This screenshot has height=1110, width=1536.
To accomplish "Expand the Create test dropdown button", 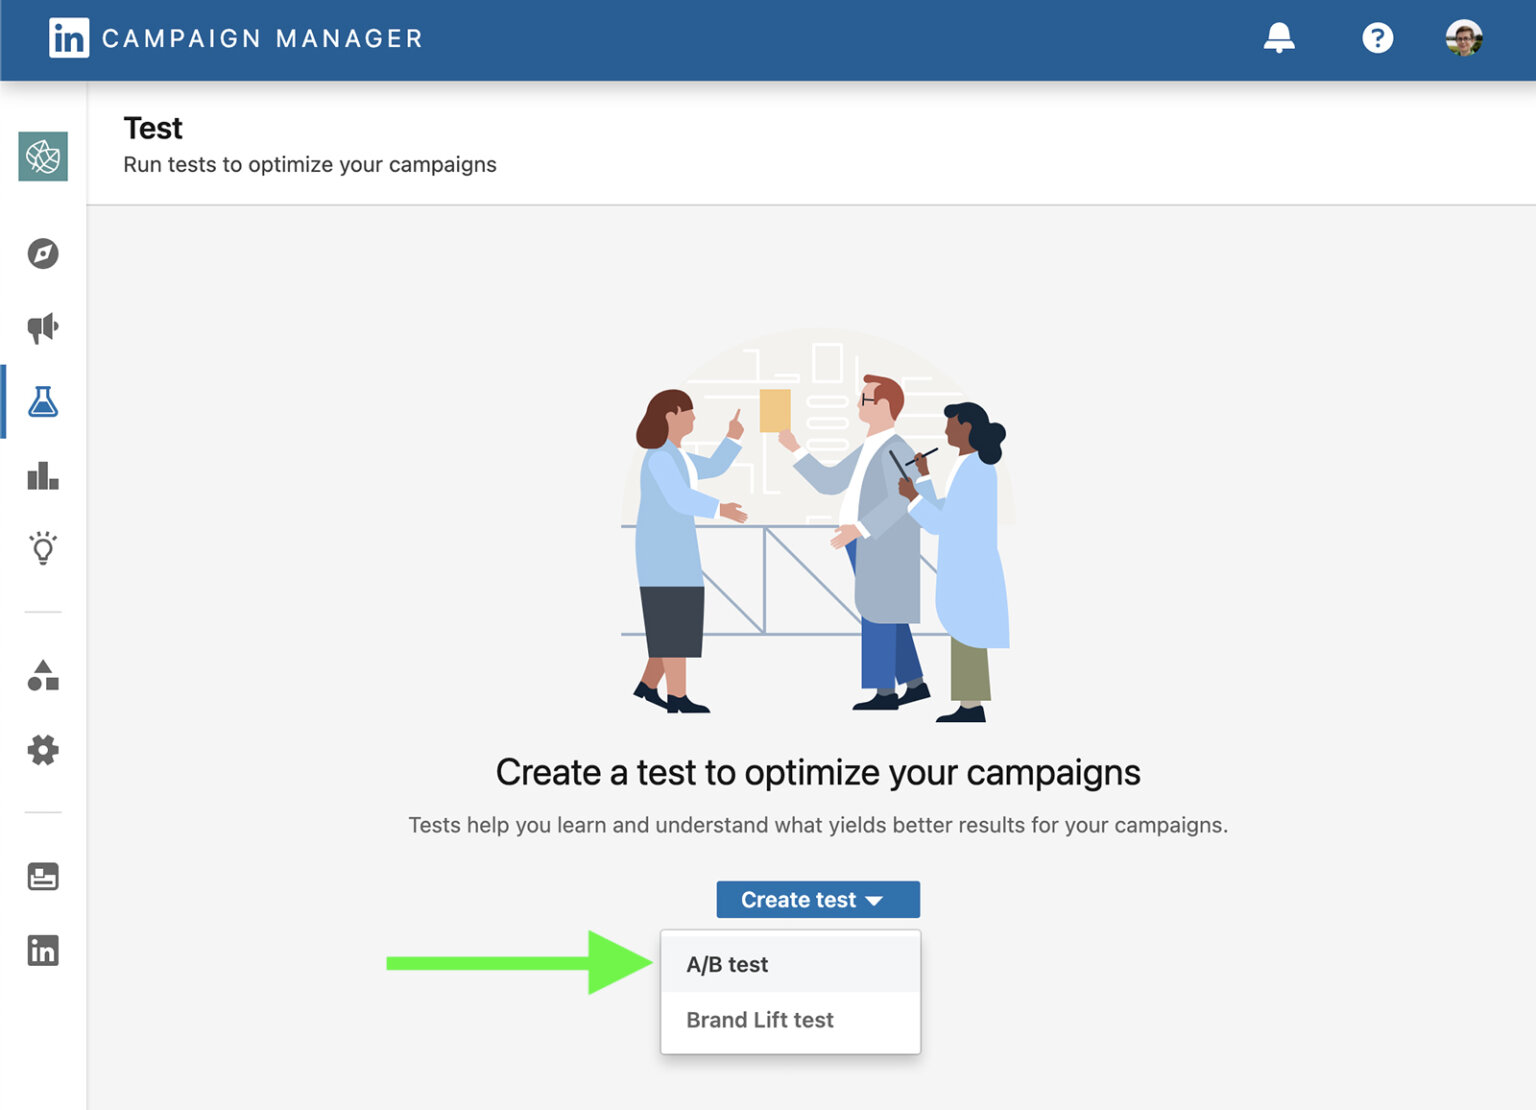I will coord(818,899).
